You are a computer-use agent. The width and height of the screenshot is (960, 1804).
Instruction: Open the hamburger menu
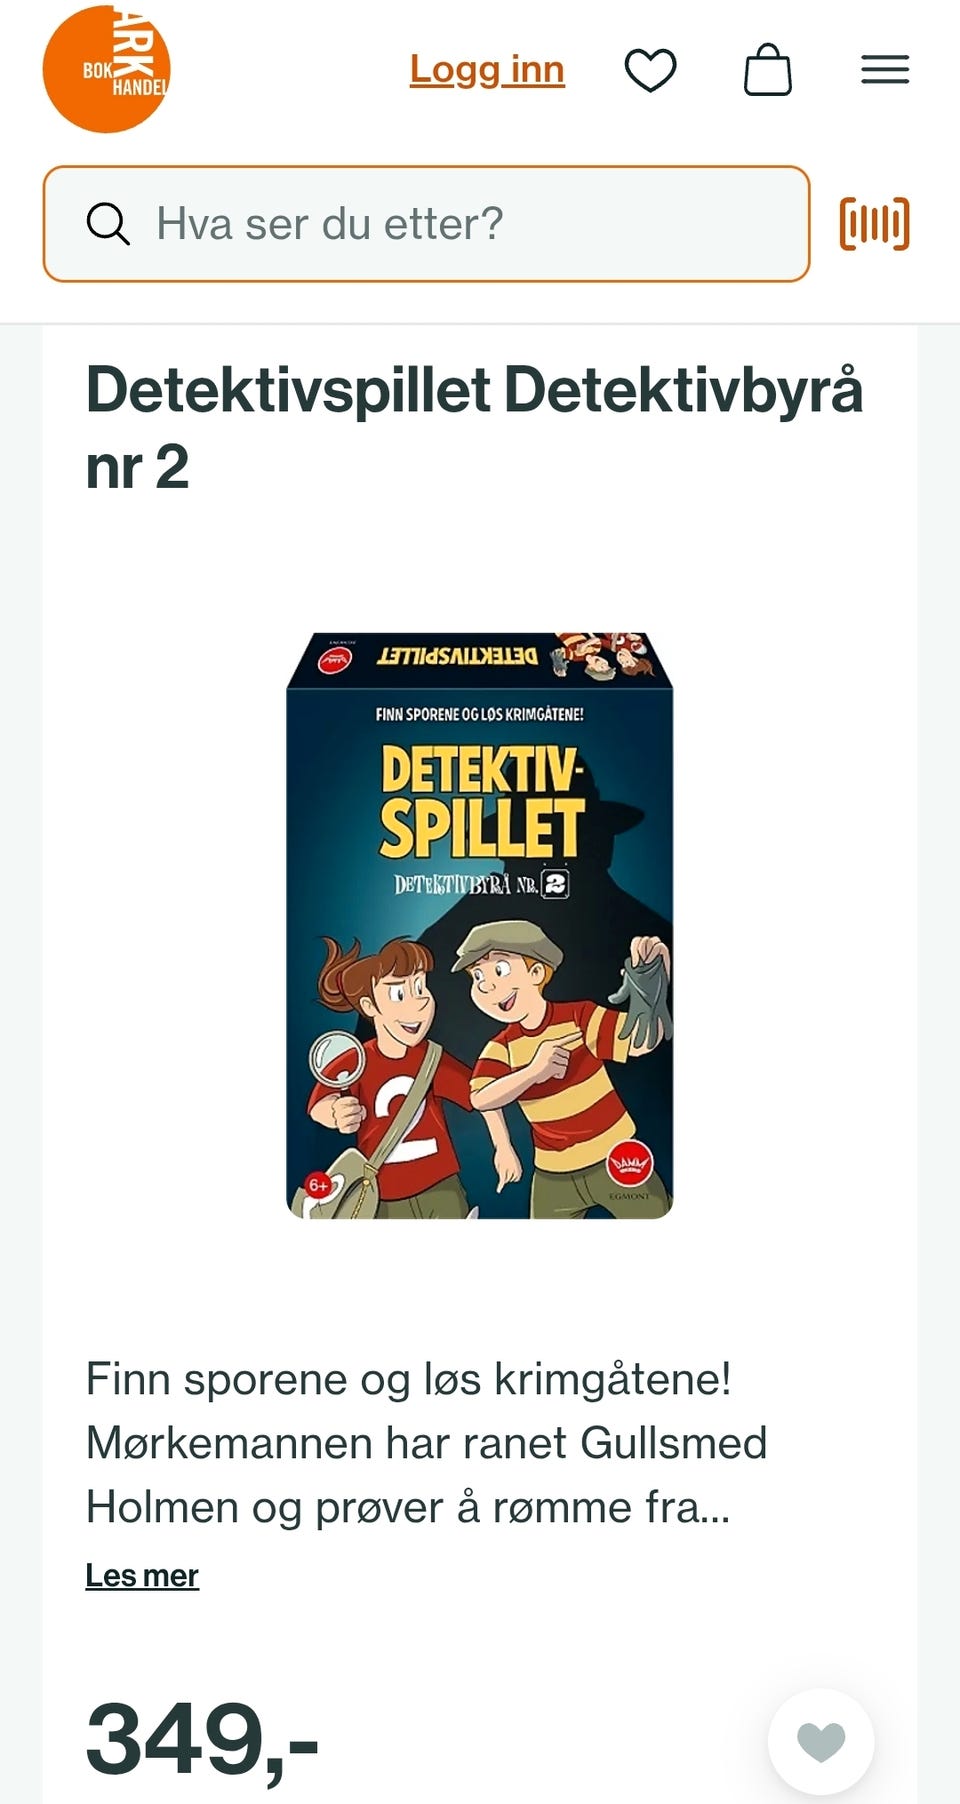tap(885, 70)
